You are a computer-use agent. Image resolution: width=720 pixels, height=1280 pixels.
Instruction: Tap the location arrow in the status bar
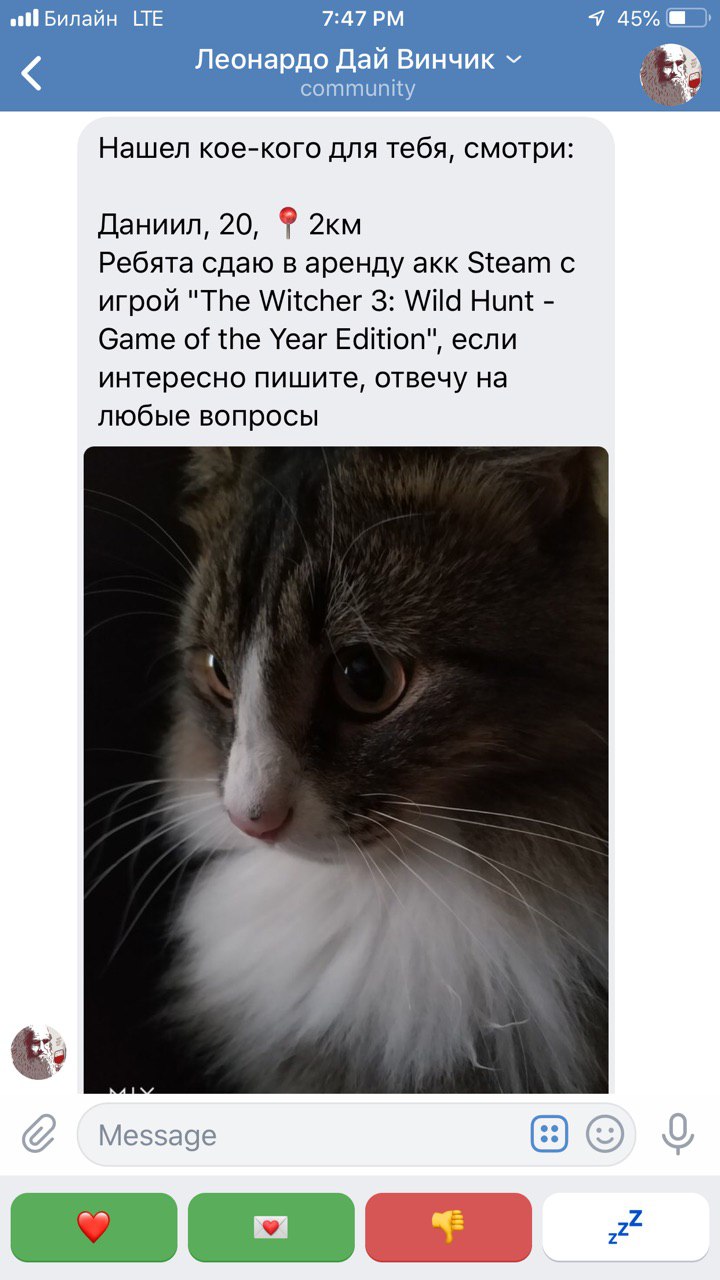coord(597,18)
